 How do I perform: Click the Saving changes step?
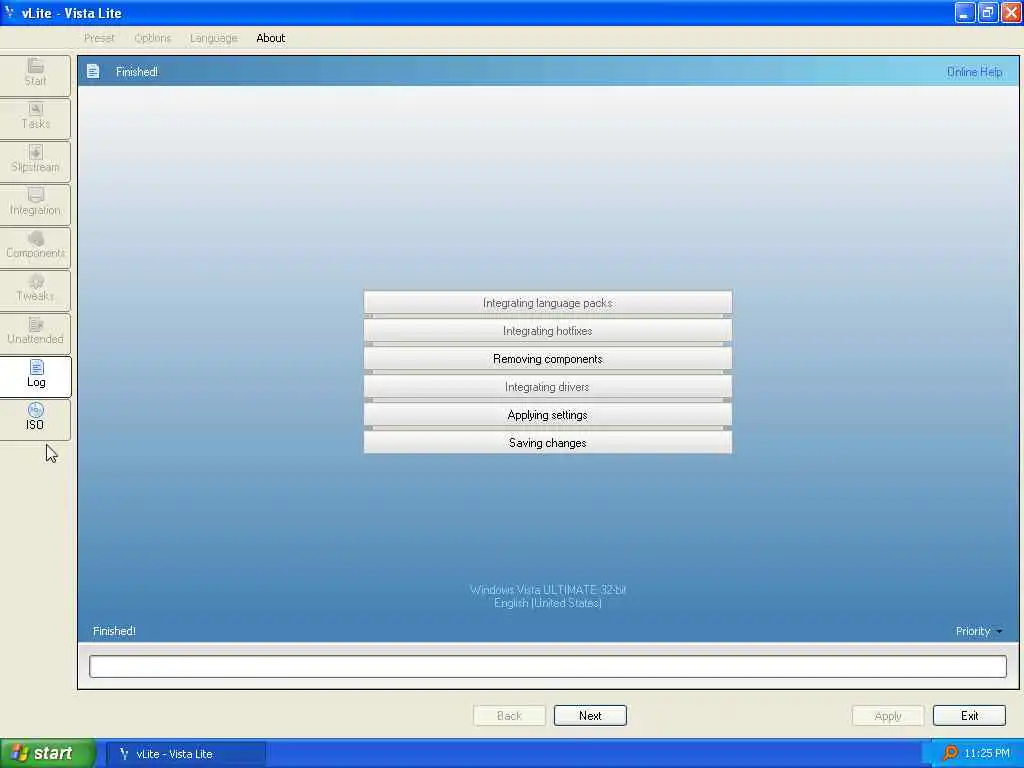547,443
